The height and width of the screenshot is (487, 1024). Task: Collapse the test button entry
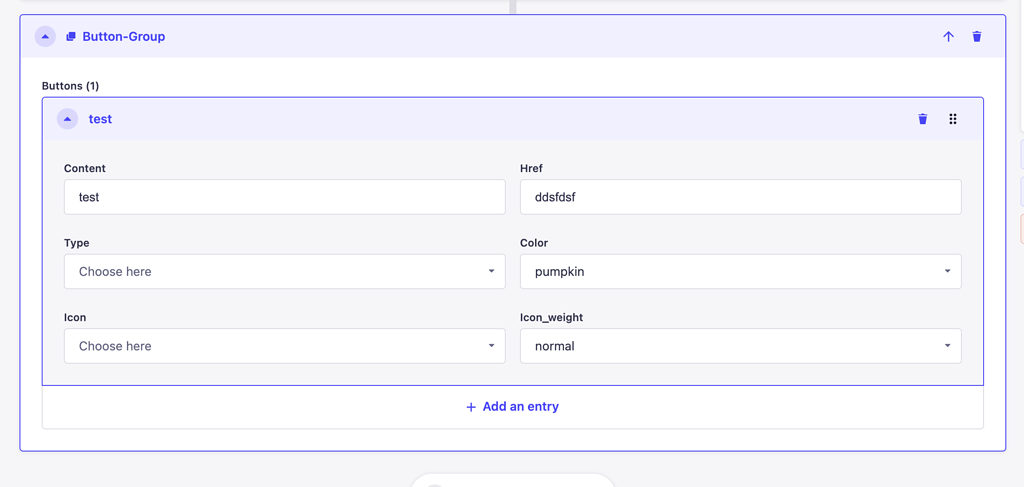point(67,119)
